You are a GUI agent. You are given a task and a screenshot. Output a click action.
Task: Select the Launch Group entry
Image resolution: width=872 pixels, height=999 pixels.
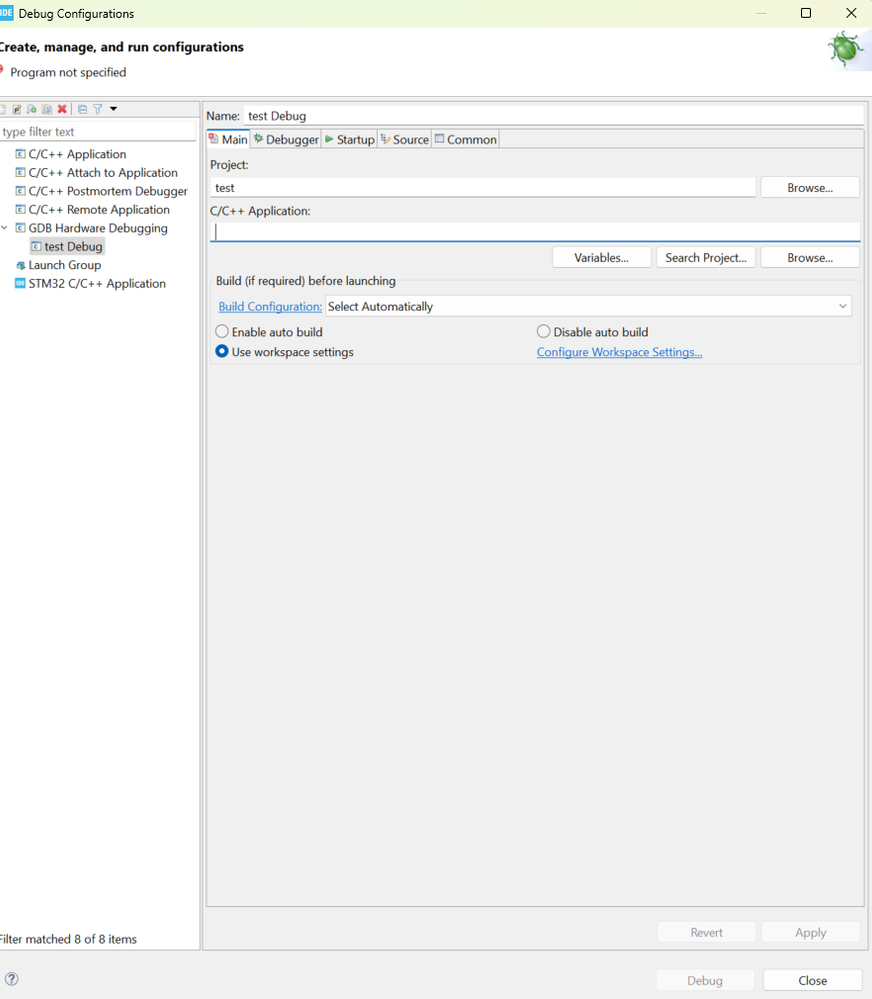click(64, 265)
